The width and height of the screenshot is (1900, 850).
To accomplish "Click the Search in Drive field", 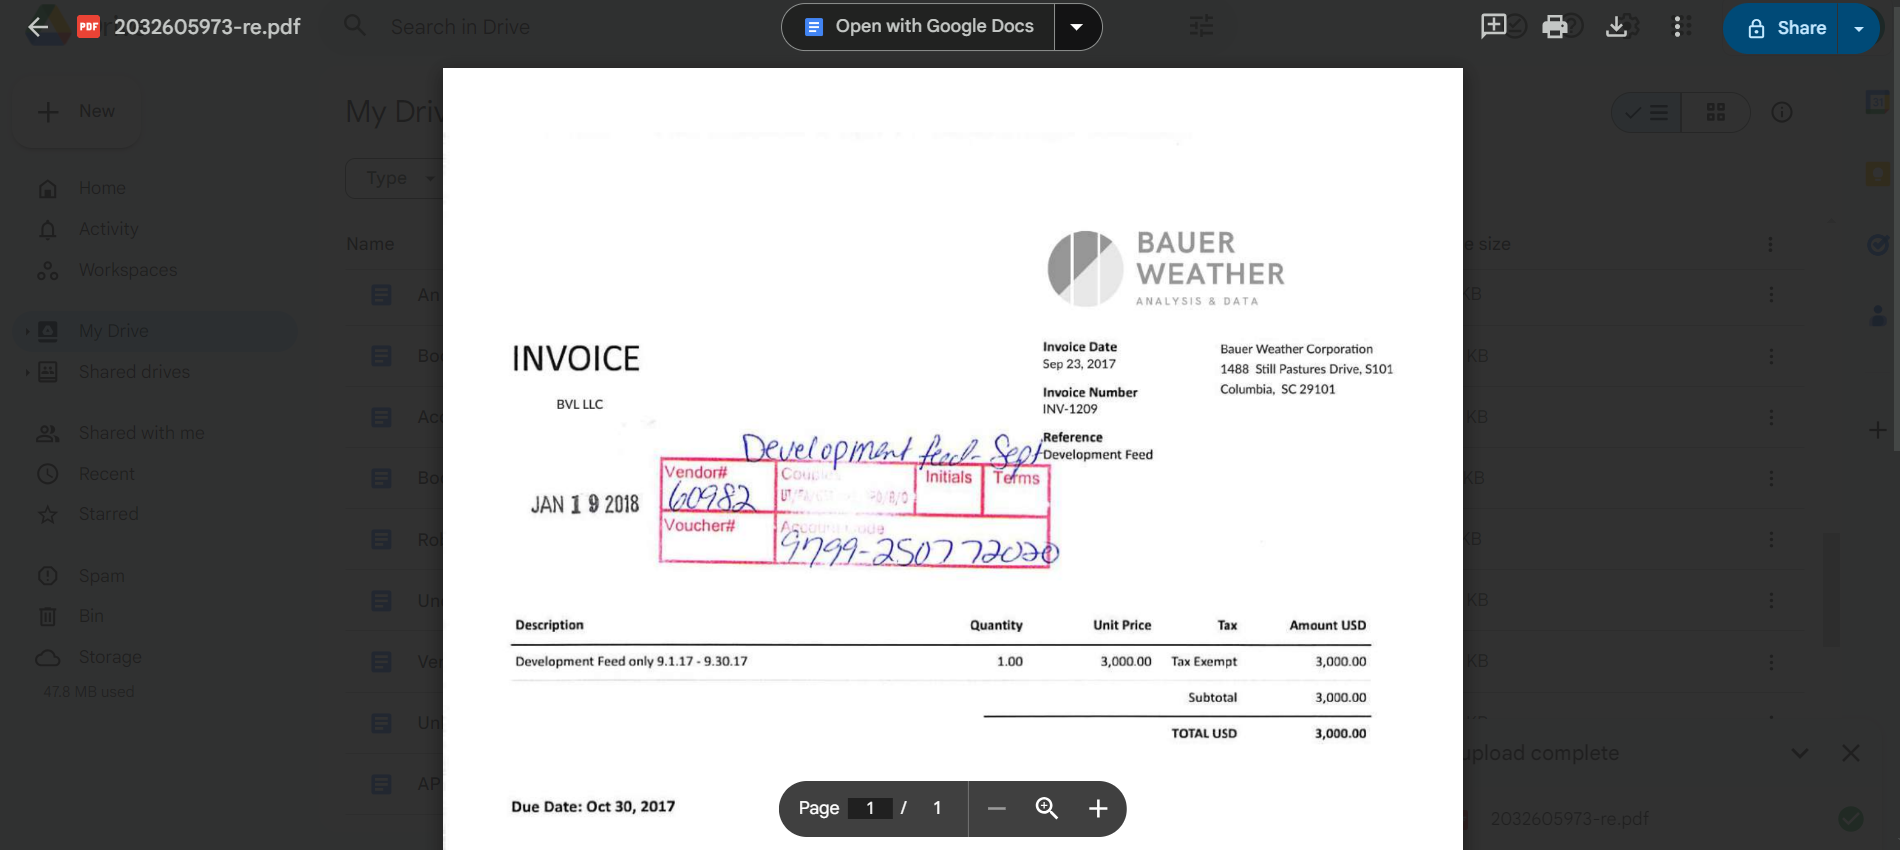I will click(x=460, y=27).
